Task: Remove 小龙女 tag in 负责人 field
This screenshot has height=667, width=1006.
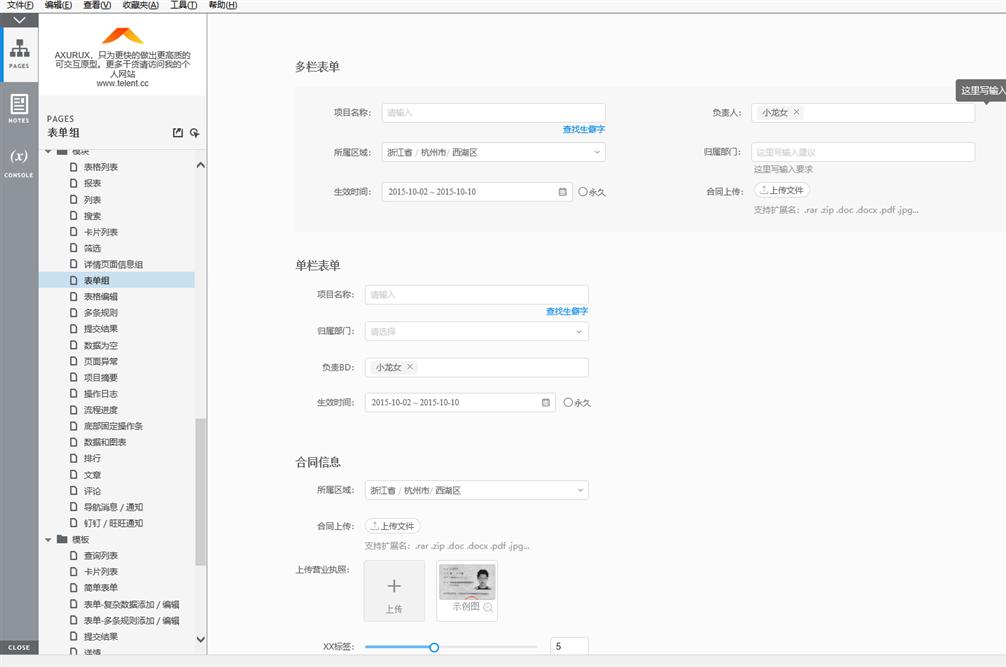Action: tap(796, 113)
